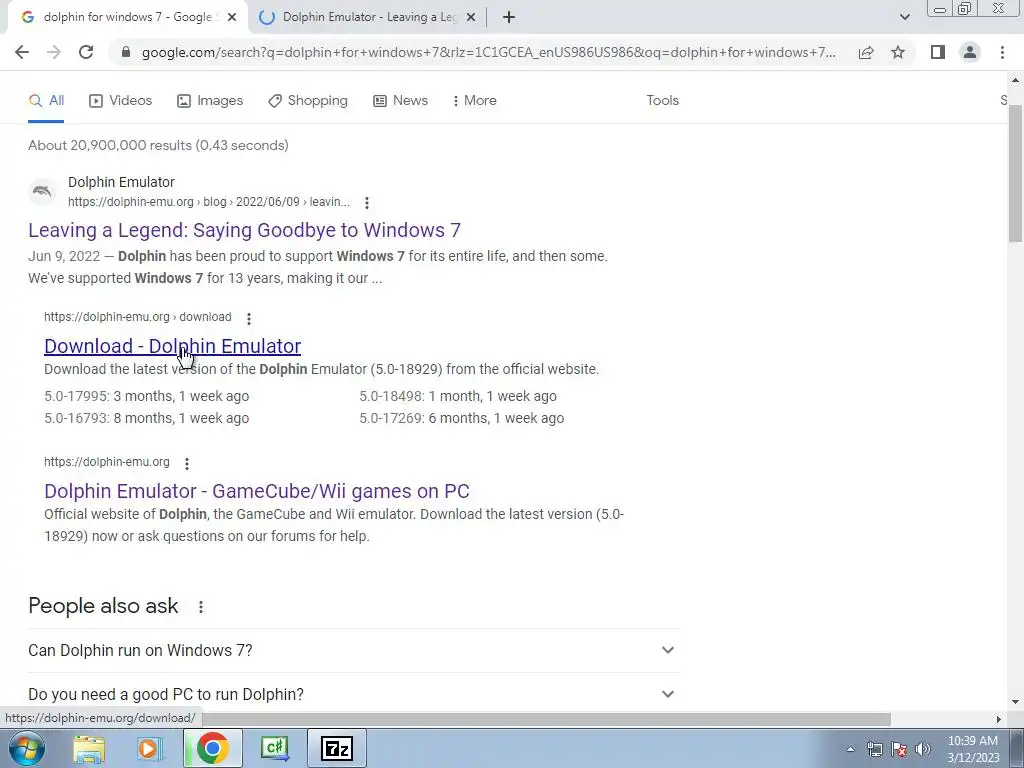Image resolution: width=1024 pixels, height=768 pixels.
Task: Open the 'People also ask' options menu
Action: click(x=201, y=607)
